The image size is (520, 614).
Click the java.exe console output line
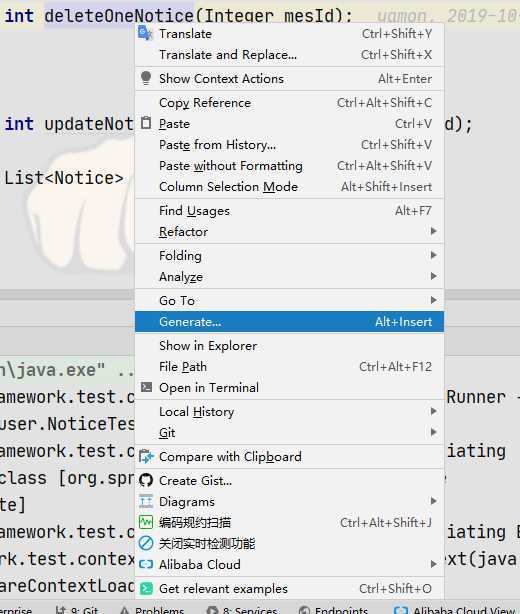[x=67, y=370]
